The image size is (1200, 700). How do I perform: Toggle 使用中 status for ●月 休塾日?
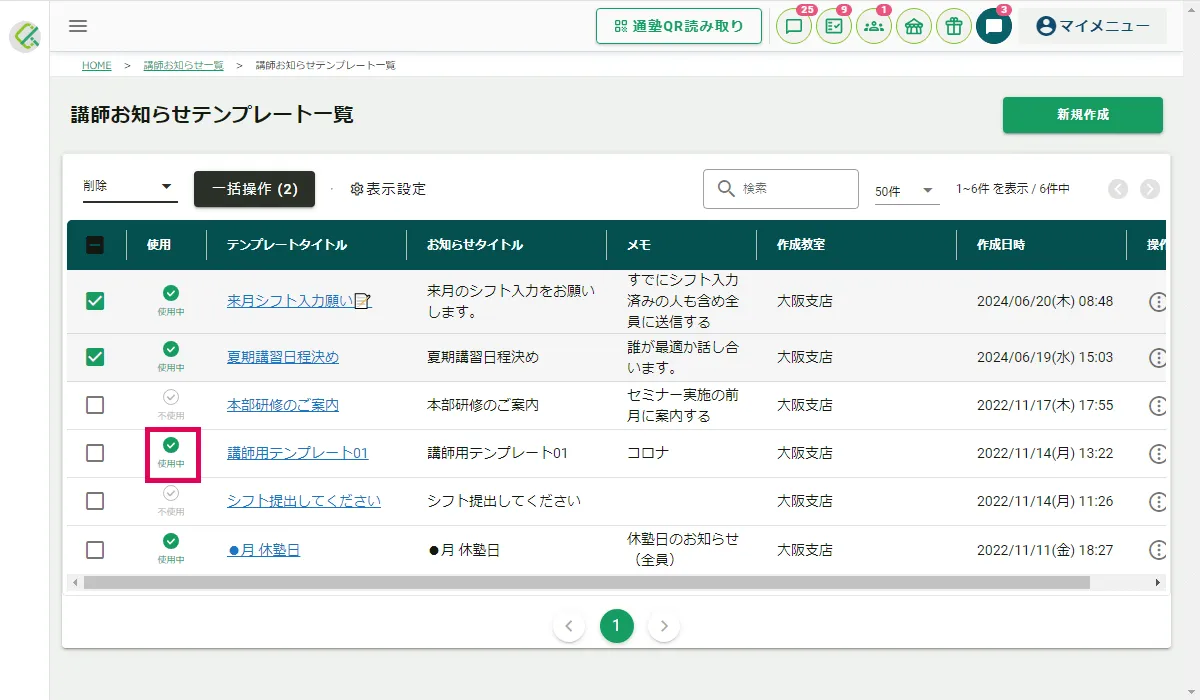[171, 548]
